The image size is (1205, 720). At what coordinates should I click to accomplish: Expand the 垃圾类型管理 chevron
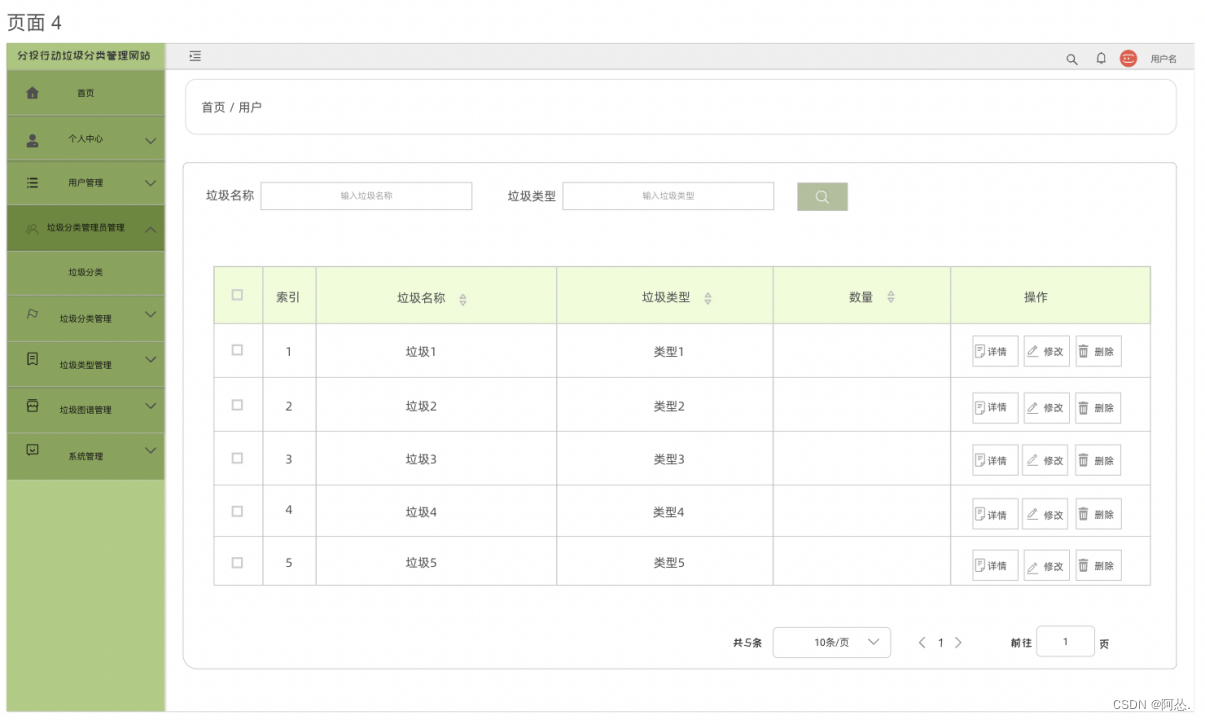pos(151,359)
